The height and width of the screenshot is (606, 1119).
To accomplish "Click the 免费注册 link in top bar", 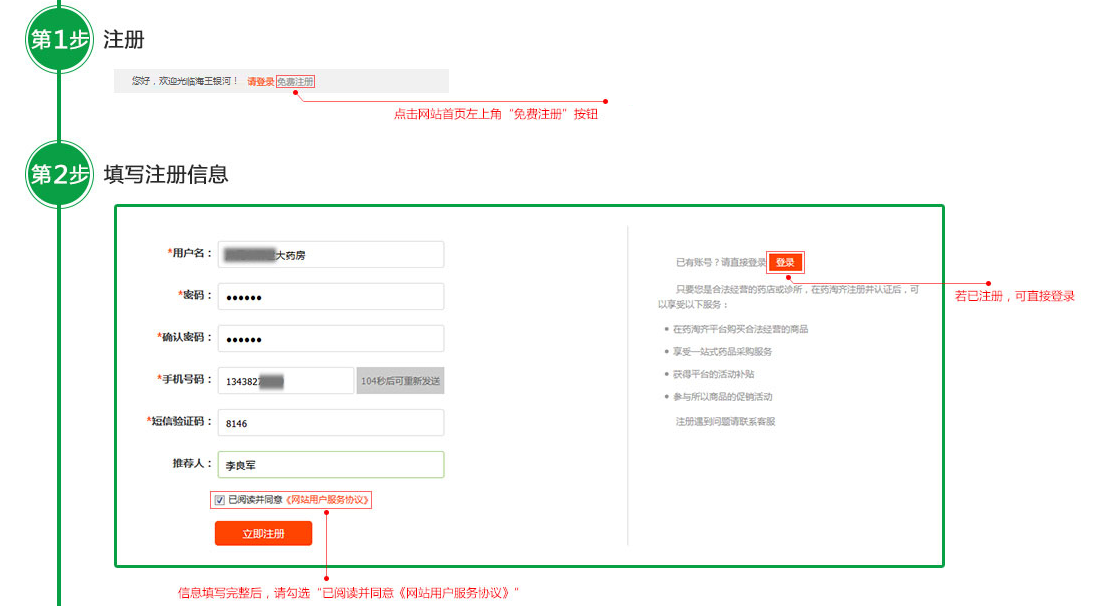I will click(x=301, y=81).
